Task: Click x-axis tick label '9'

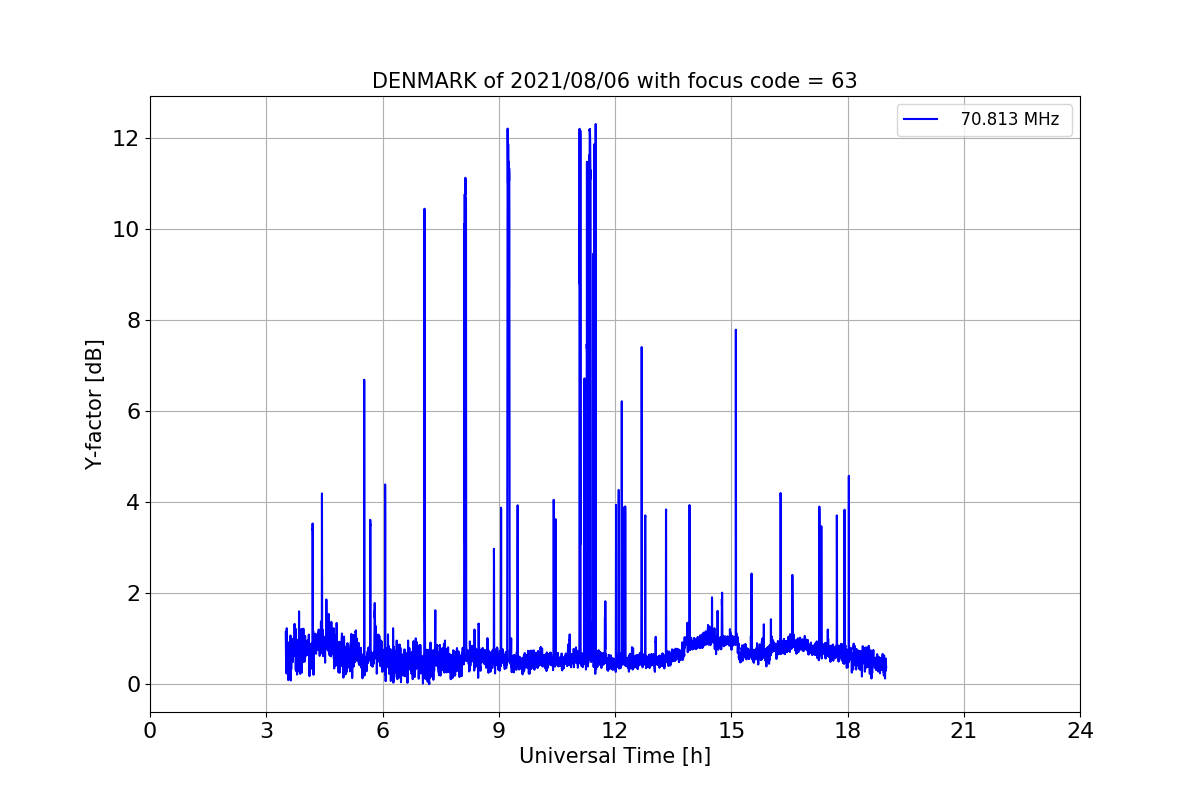Action: [x=499, y=731]
